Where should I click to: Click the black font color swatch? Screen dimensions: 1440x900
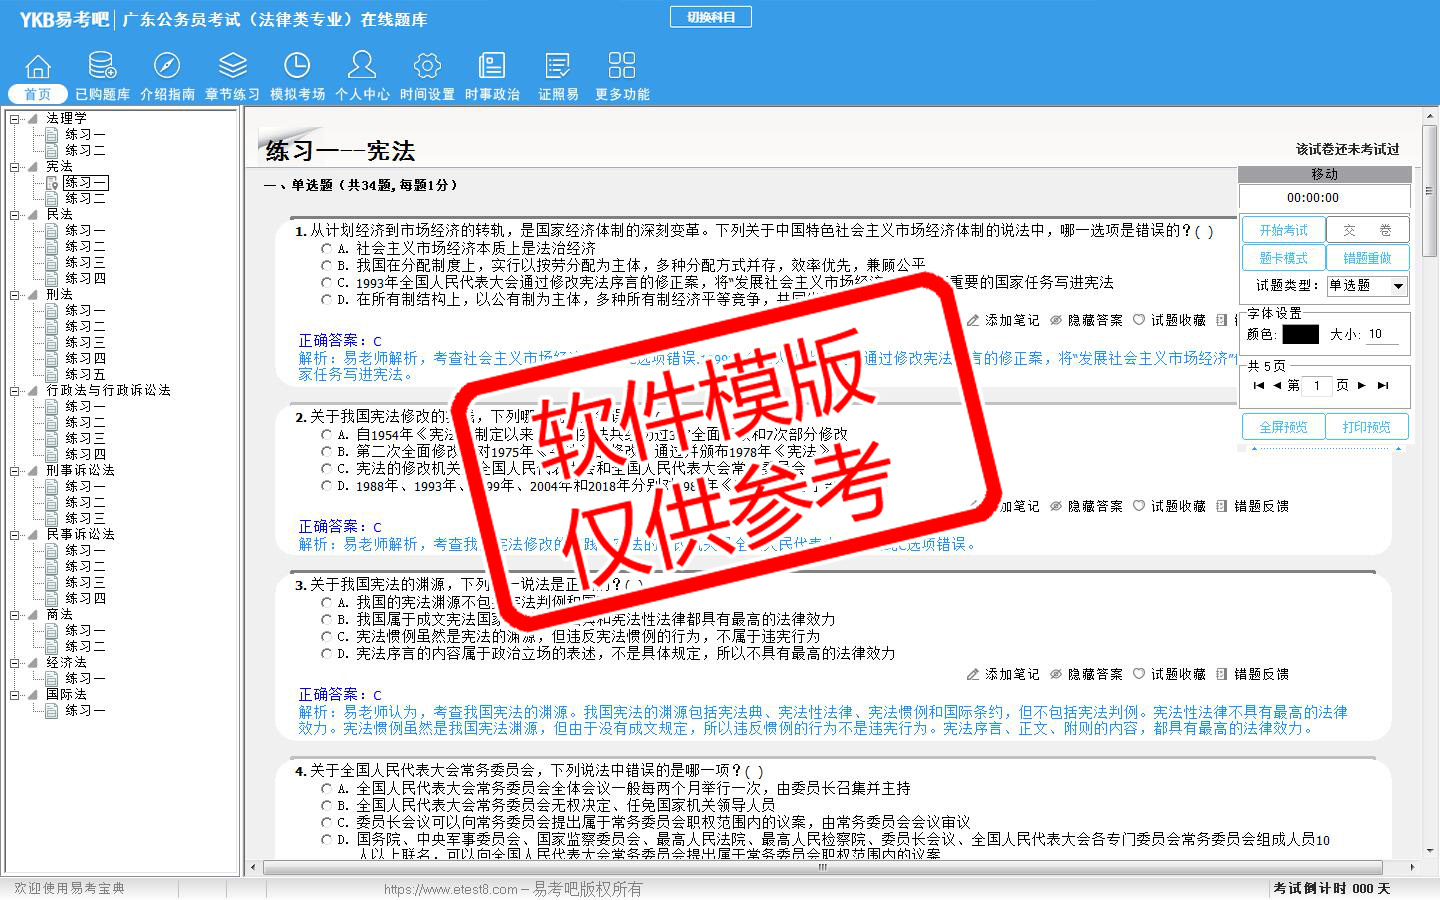[1300, 335]
